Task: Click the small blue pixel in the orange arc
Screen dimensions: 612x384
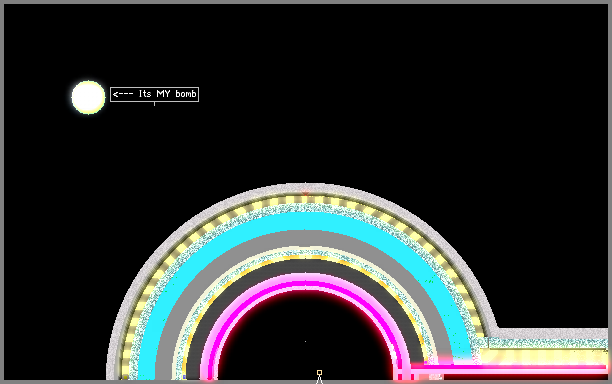Action: click(x=184, y=377)
